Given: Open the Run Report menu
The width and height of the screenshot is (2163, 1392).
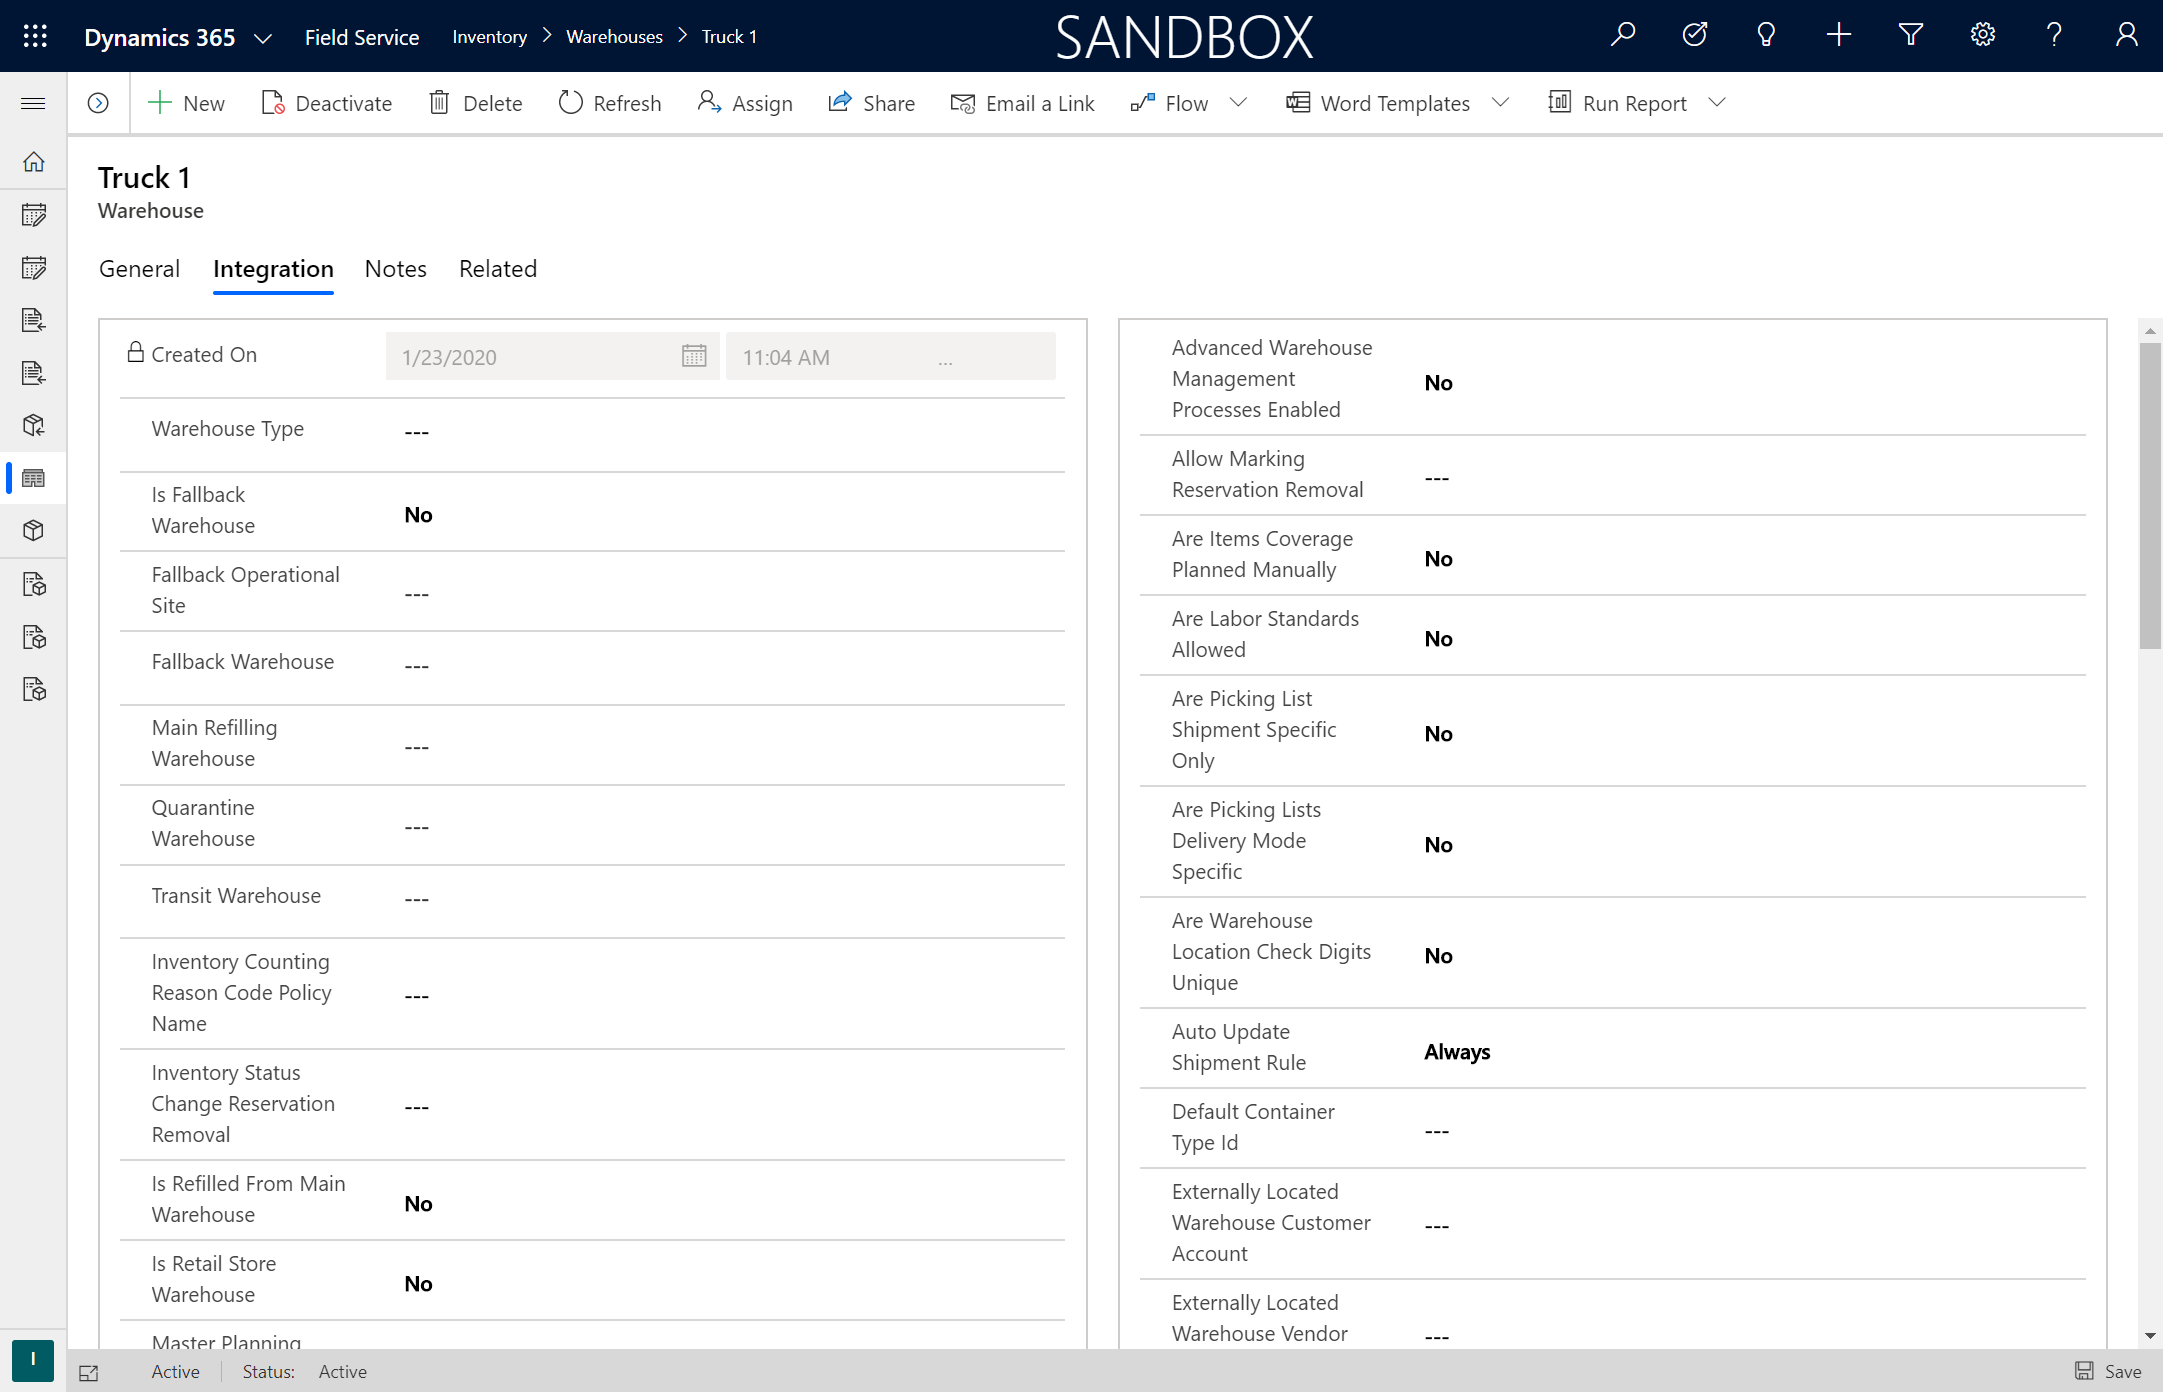Looking at the screenshot, I should tap(1717, 102).
